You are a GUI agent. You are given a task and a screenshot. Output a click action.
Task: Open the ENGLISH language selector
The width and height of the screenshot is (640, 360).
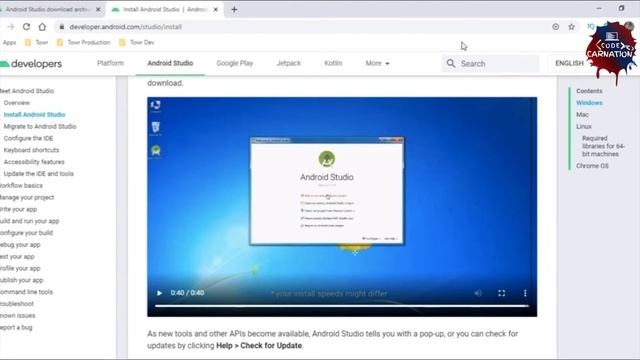click(x=569, y=63)
